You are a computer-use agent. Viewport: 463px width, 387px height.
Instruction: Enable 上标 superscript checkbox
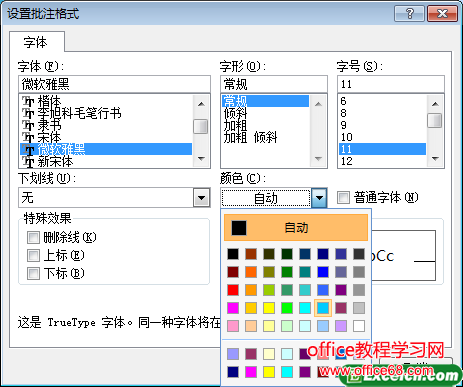coord(33,256)
